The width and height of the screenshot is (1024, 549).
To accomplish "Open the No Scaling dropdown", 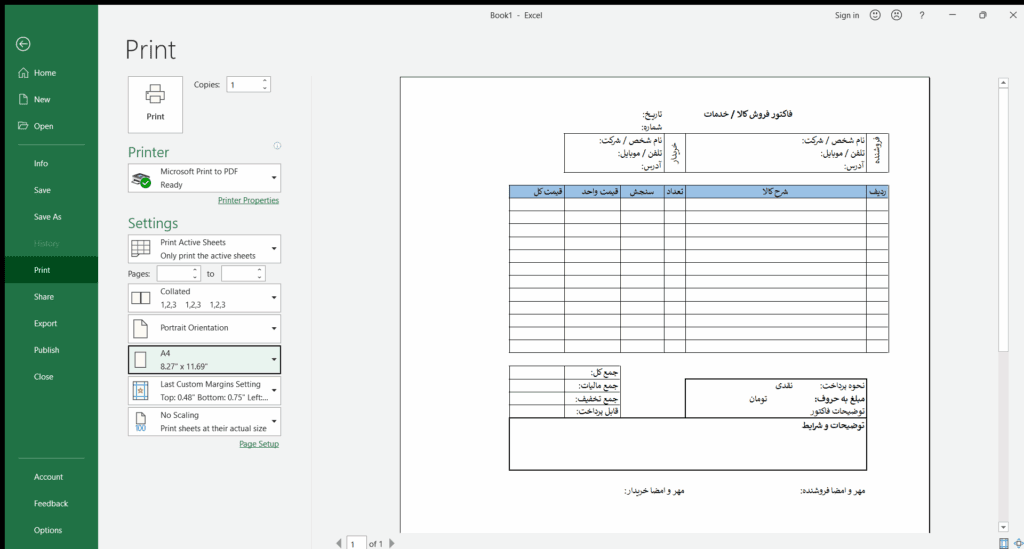I will (273, 421).
